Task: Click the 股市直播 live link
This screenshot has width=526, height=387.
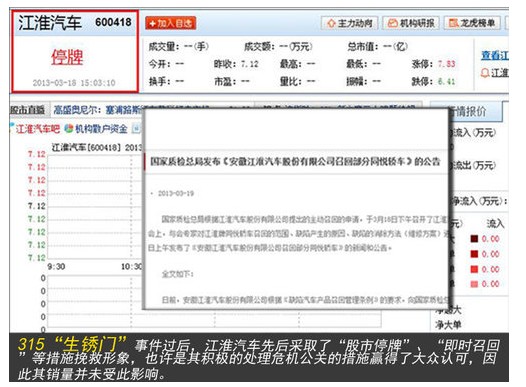Action: (28, 110)
